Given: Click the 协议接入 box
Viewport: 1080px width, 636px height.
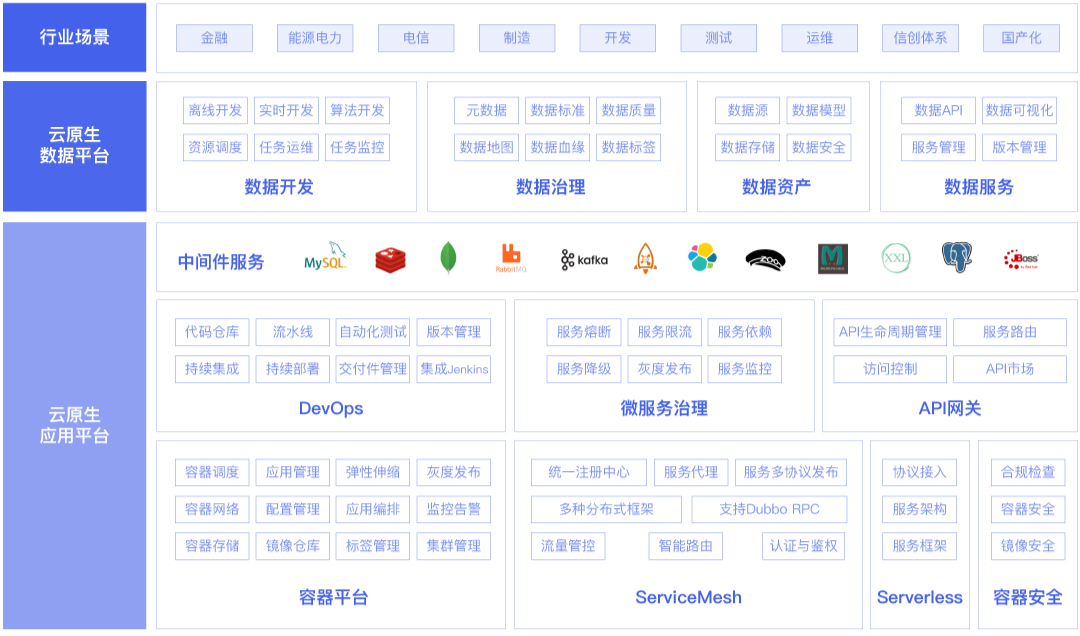Looking at the screenshot, I should (920, 473).
